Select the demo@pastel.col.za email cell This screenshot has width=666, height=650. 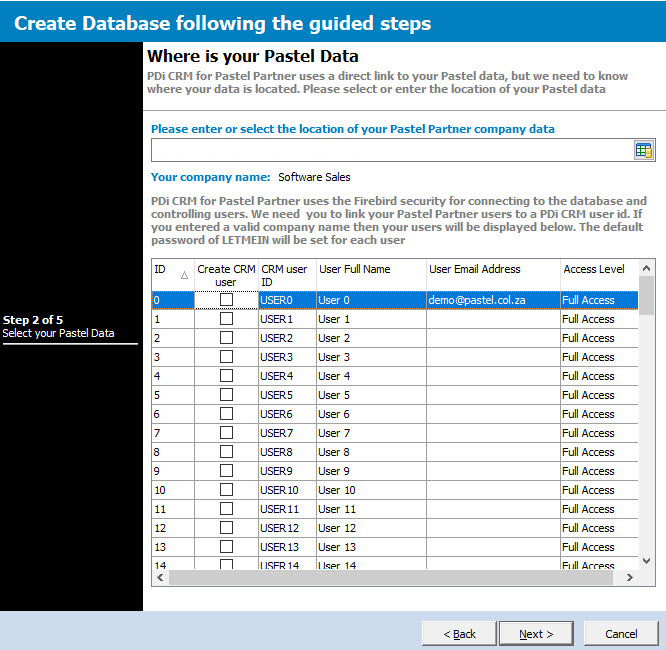(x=493, y=300)
